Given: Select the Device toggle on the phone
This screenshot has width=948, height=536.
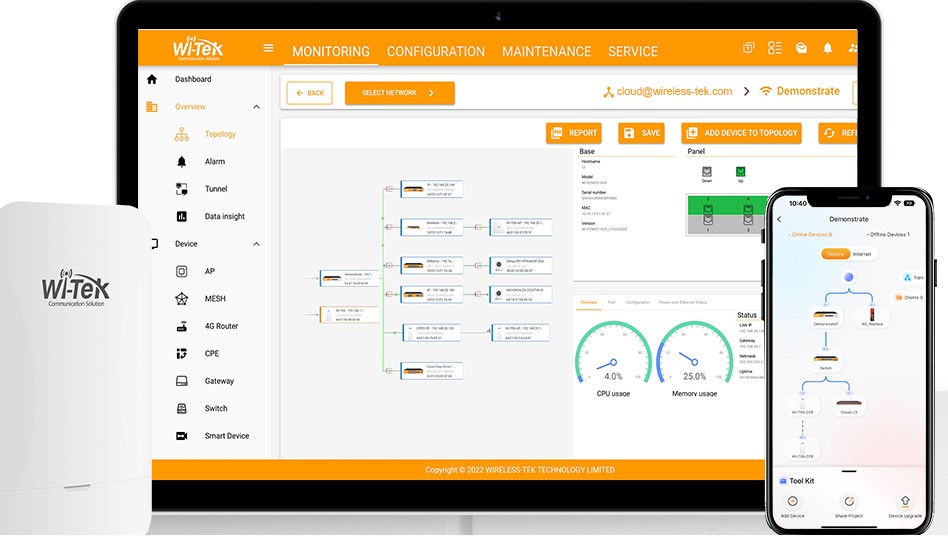Looking at the screenshot, I should click(836, 254).
